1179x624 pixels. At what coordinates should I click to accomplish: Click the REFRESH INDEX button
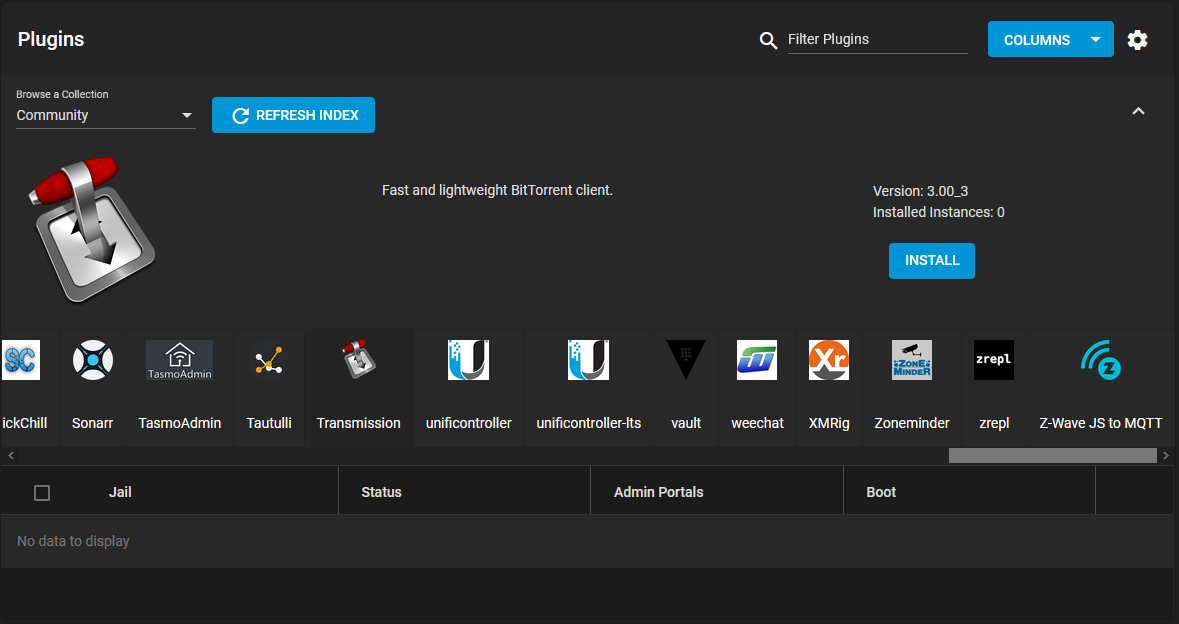[x=293, y=115]
